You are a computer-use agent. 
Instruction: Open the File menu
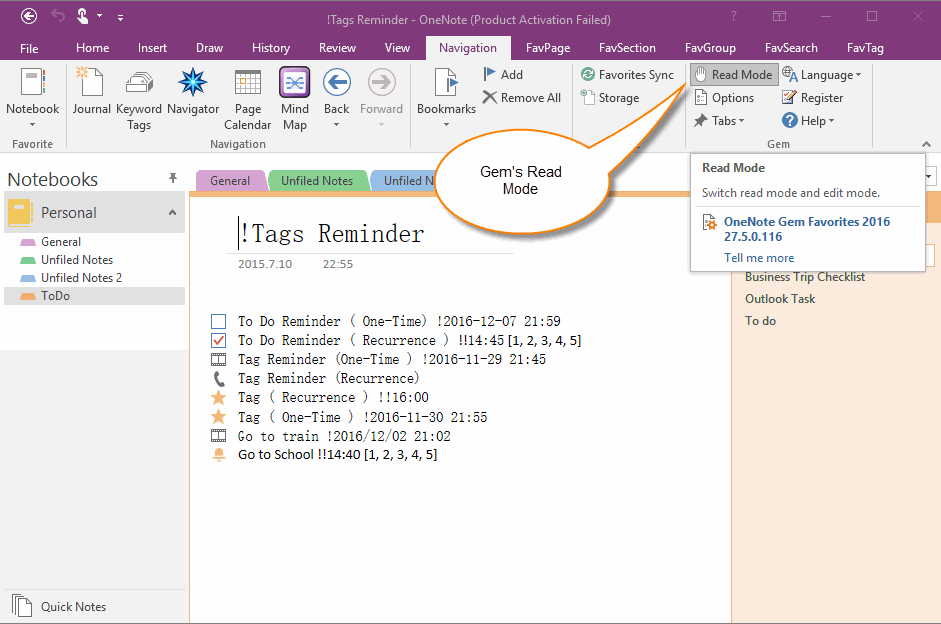click(x=29, y=48)
